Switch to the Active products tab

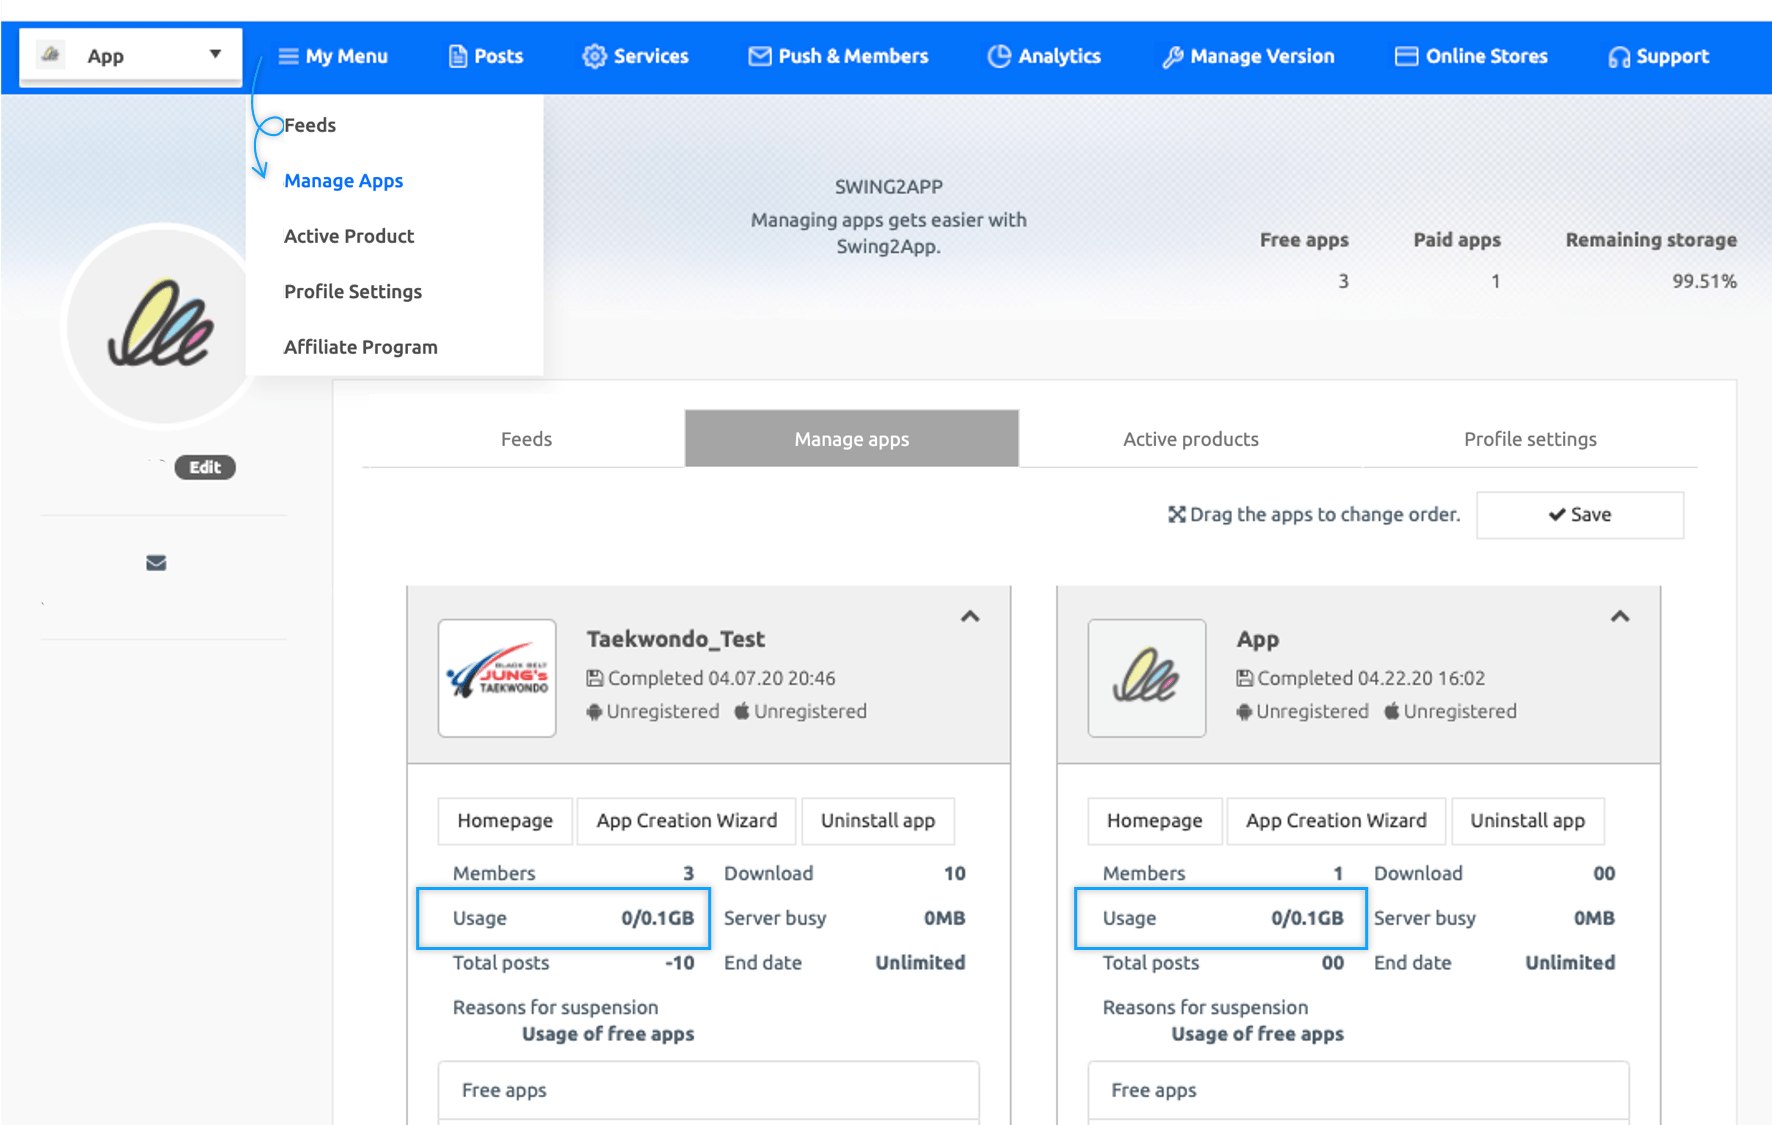point(1190,439)
